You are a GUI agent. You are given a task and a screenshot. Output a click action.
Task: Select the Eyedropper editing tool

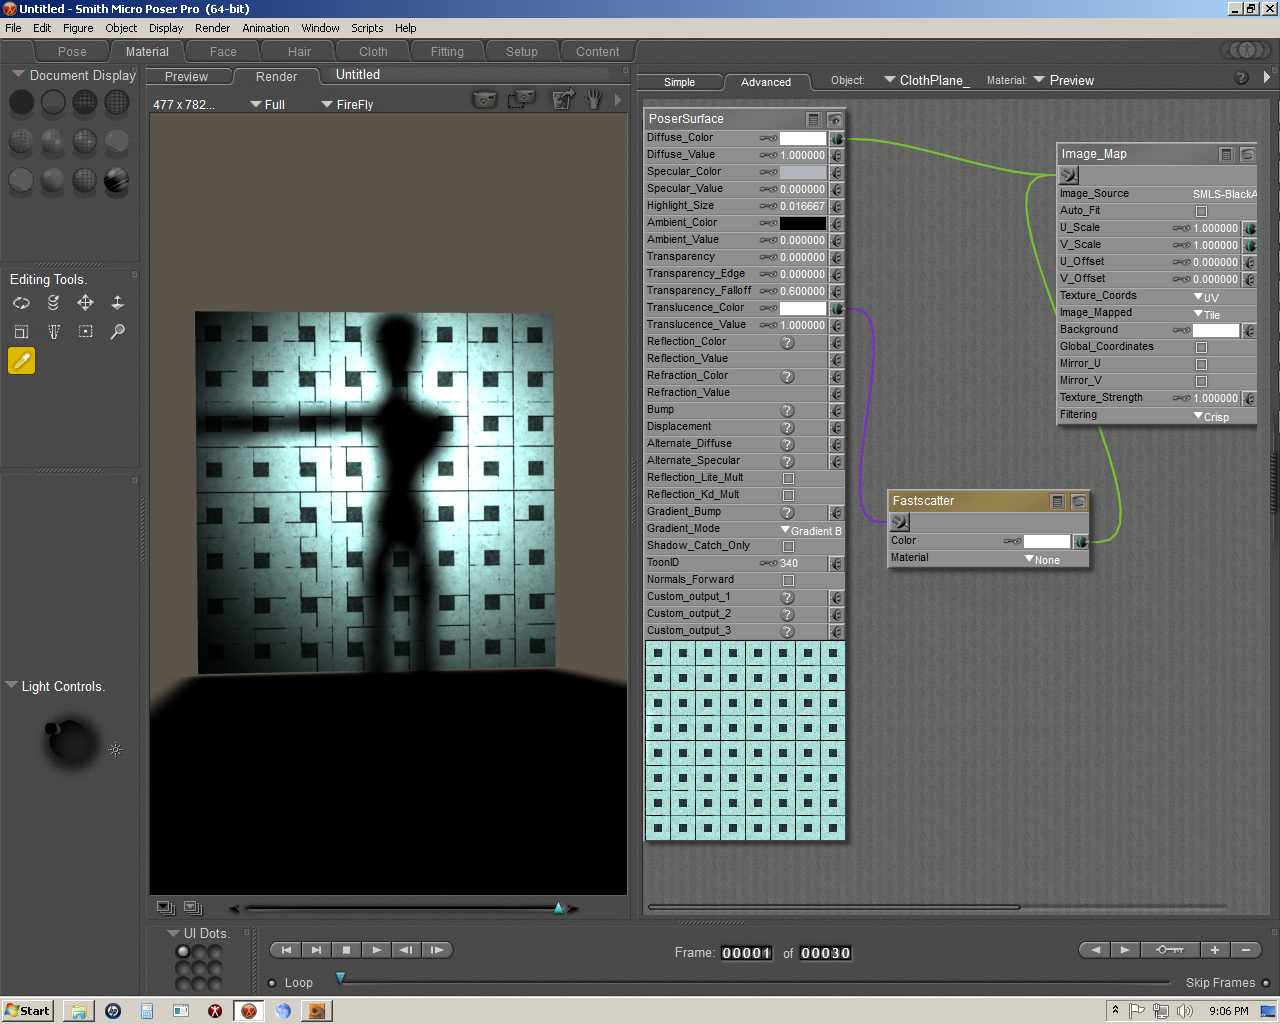(21, 361)
